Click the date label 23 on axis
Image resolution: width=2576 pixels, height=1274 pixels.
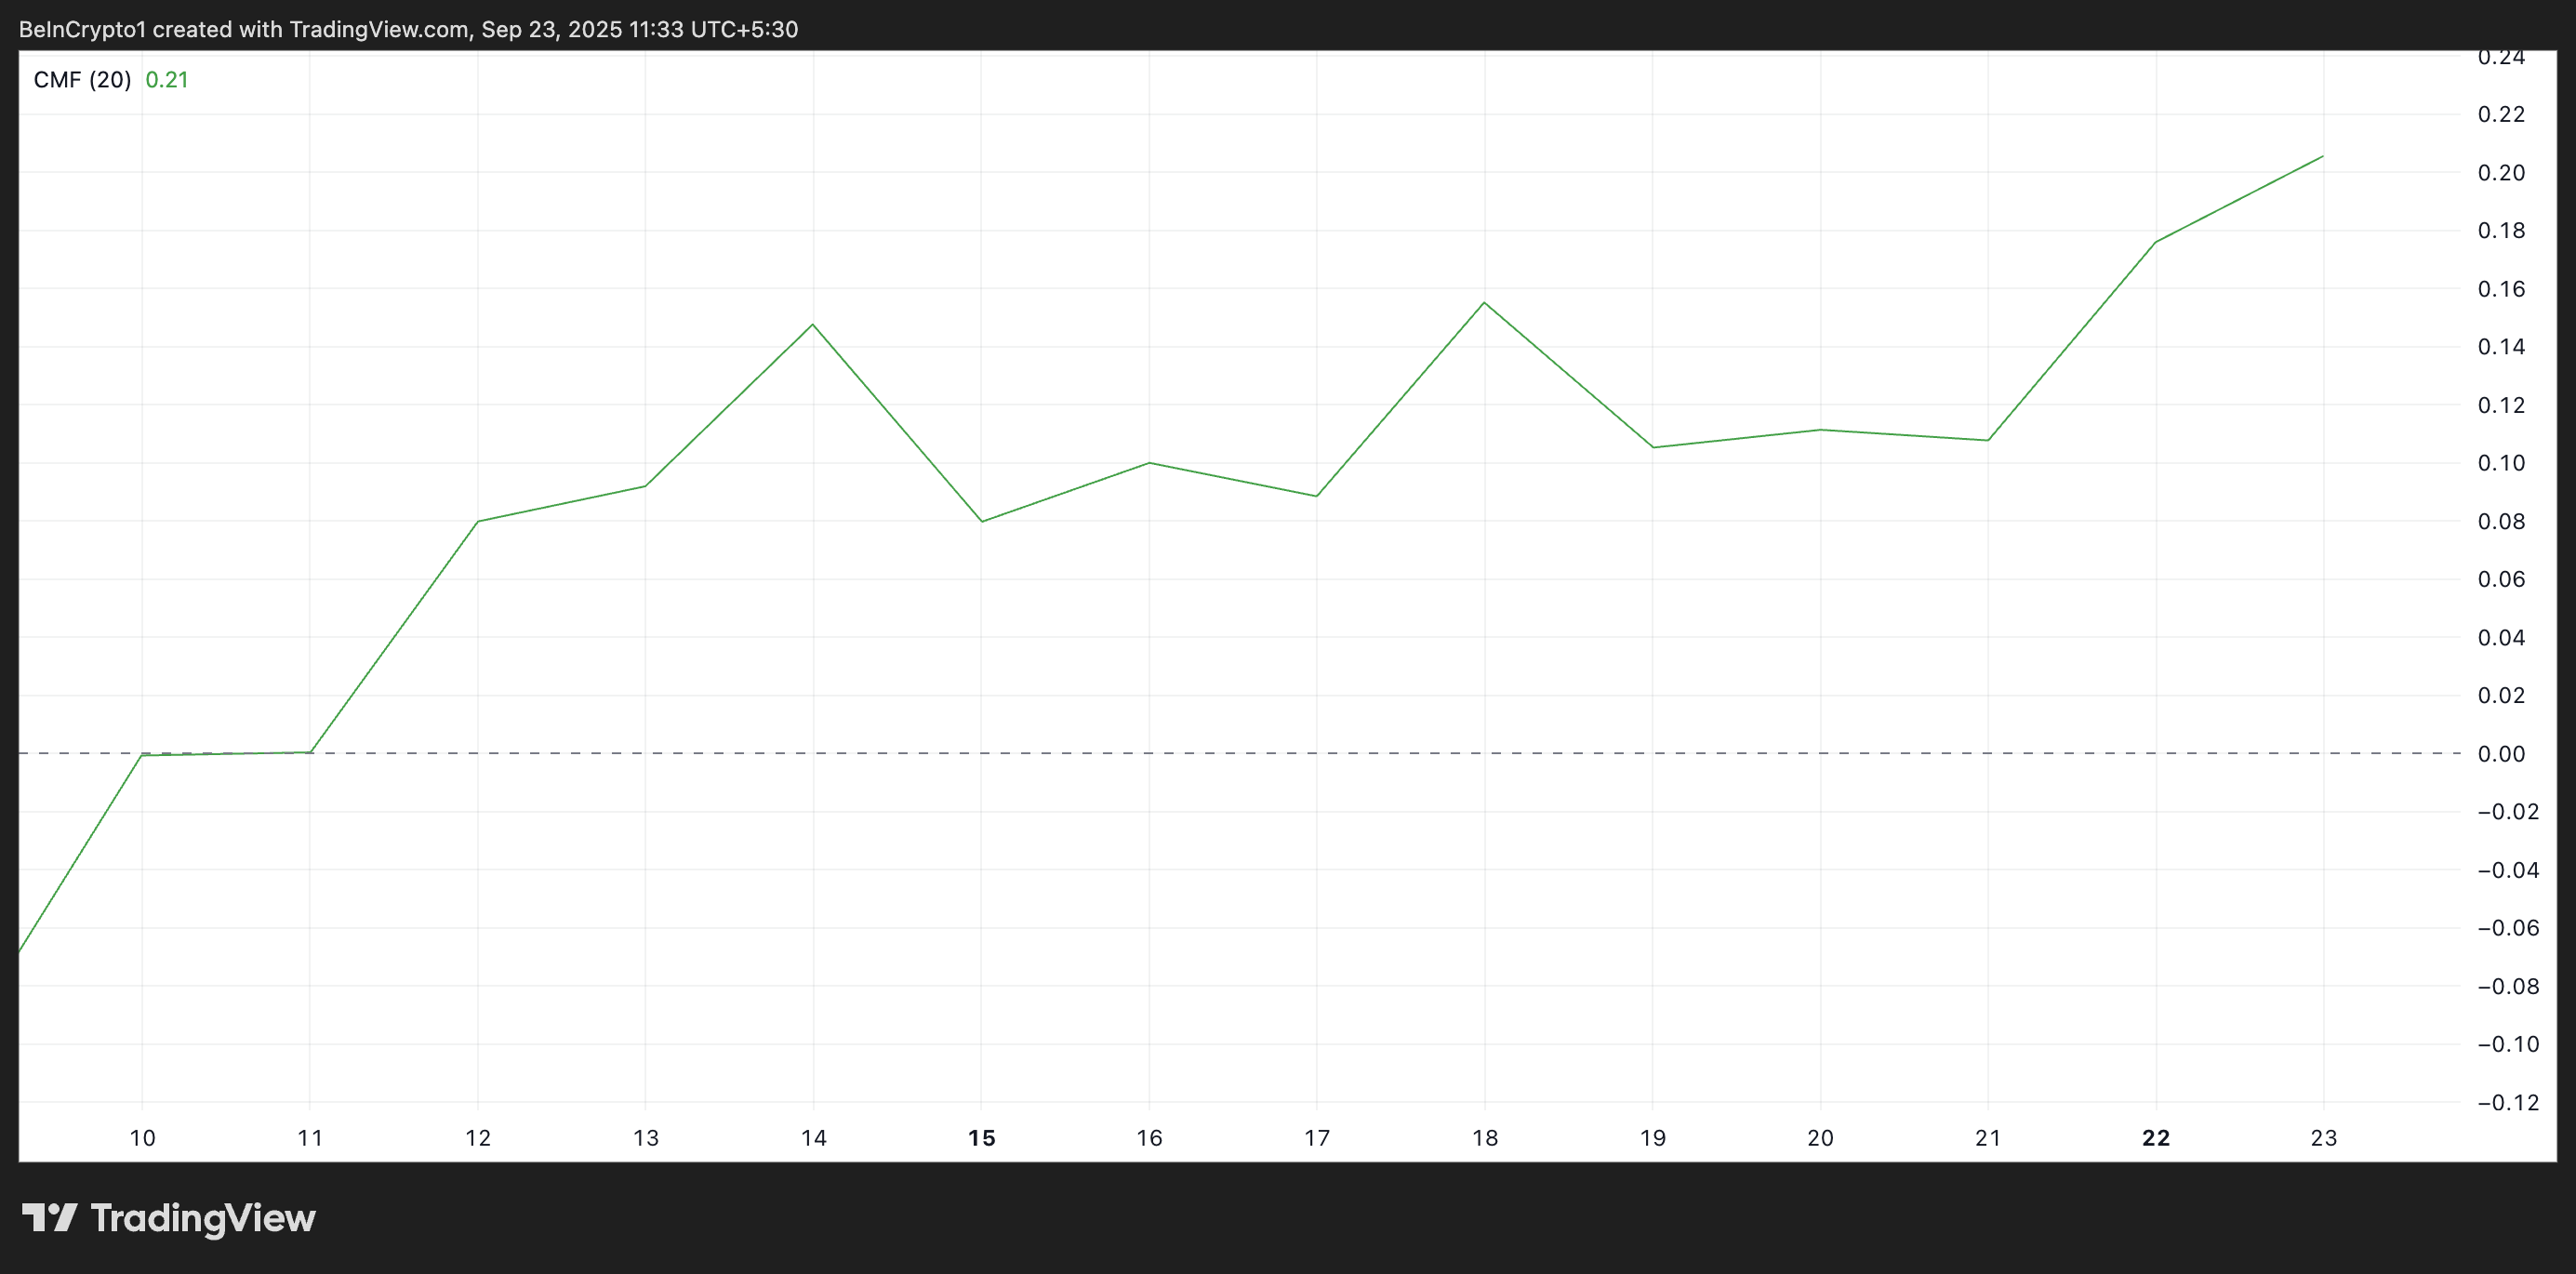point(2324,1138)
